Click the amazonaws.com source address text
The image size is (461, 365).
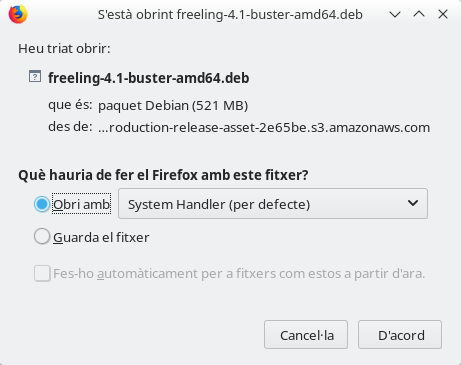(x=264, y=127)
